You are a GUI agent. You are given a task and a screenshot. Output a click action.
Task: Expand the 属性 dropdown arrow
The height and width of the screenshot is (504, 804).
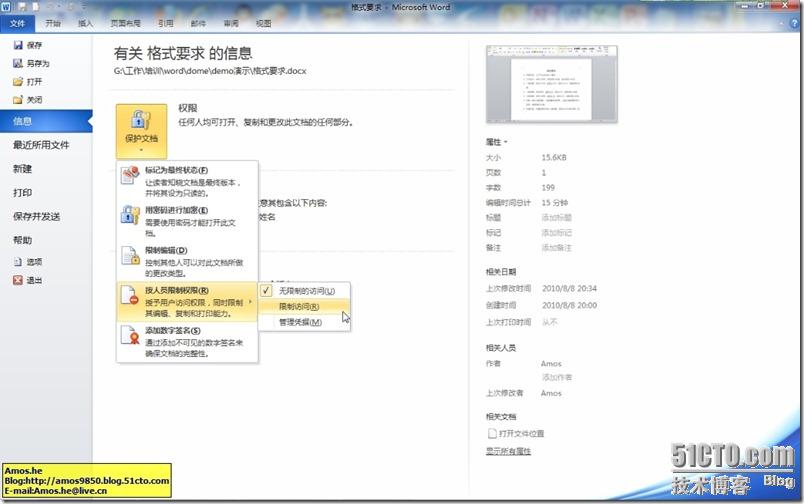coord(506,142)
